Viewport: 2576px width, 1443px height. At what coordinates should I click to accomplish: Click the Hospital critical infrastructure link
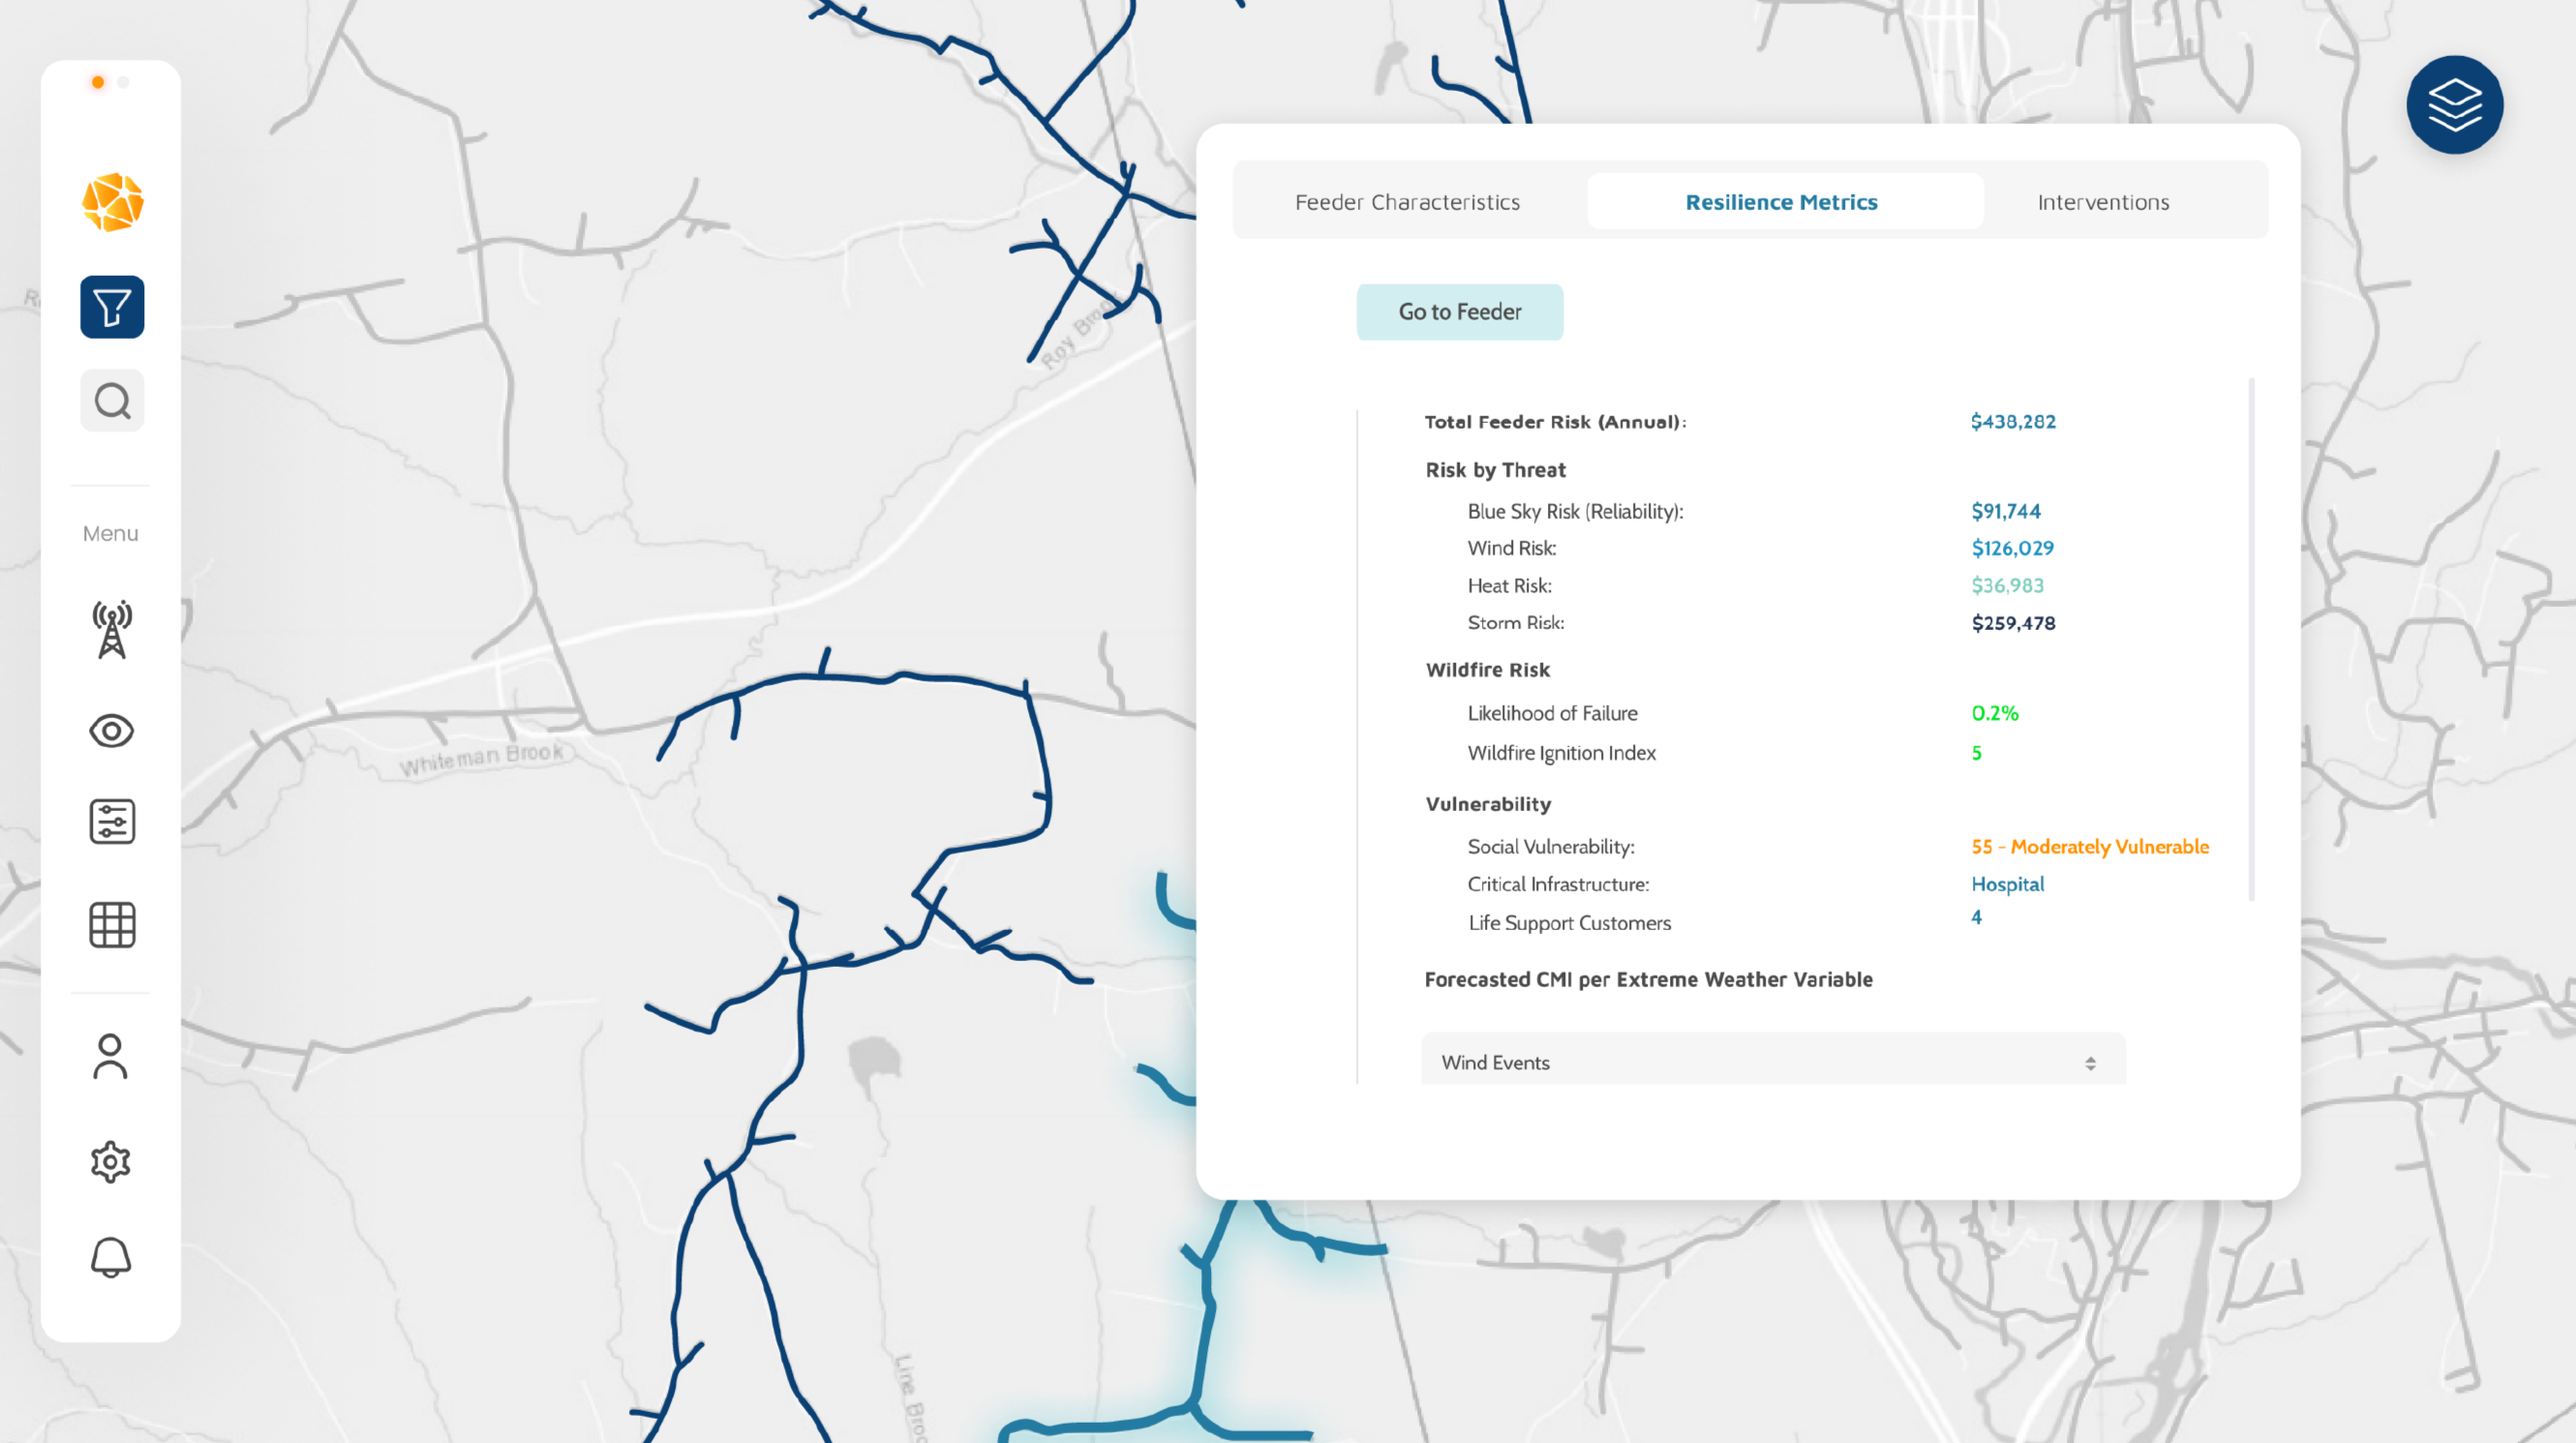coord(2007,884)
